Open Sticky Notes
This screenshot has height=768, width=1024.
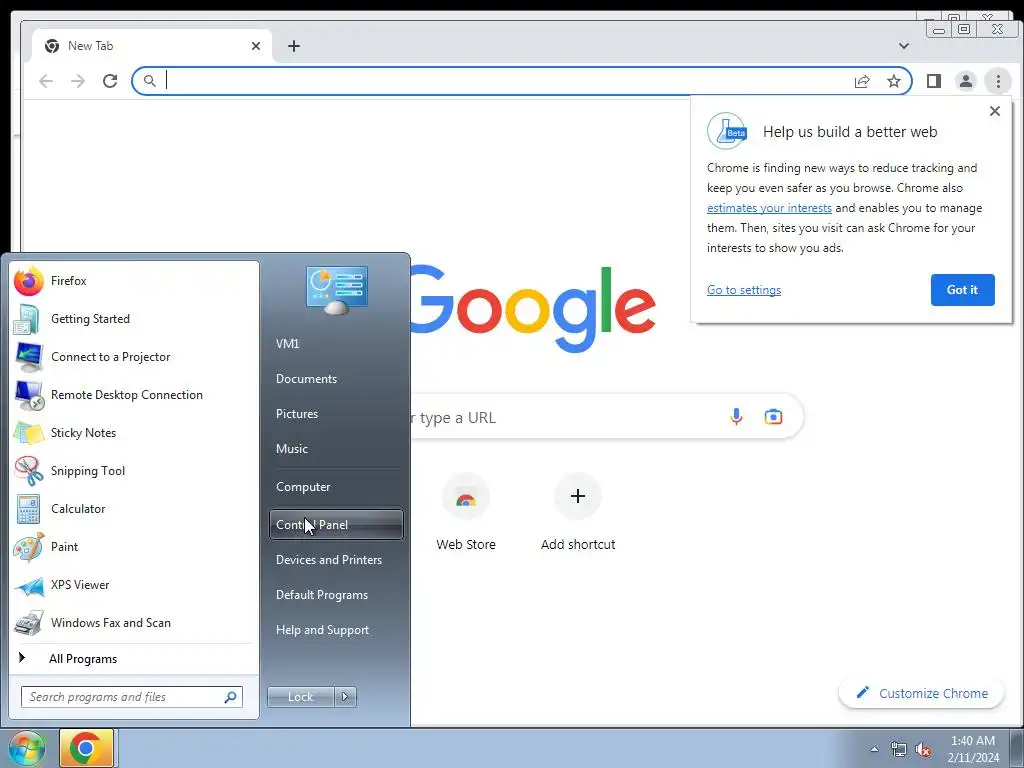click(x=134, y=432)
